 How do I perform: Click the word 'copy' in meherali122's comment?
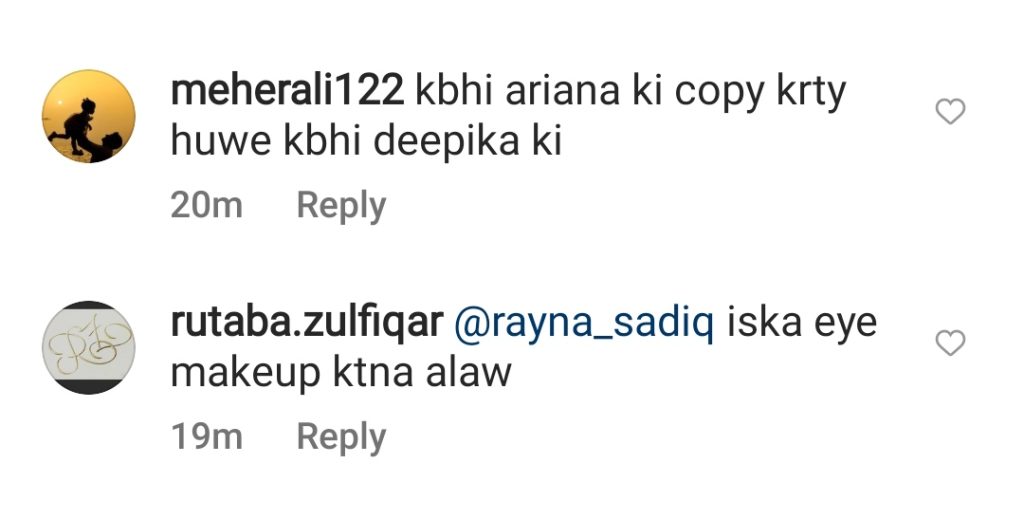pyautogui.click(x=719, y=93)
